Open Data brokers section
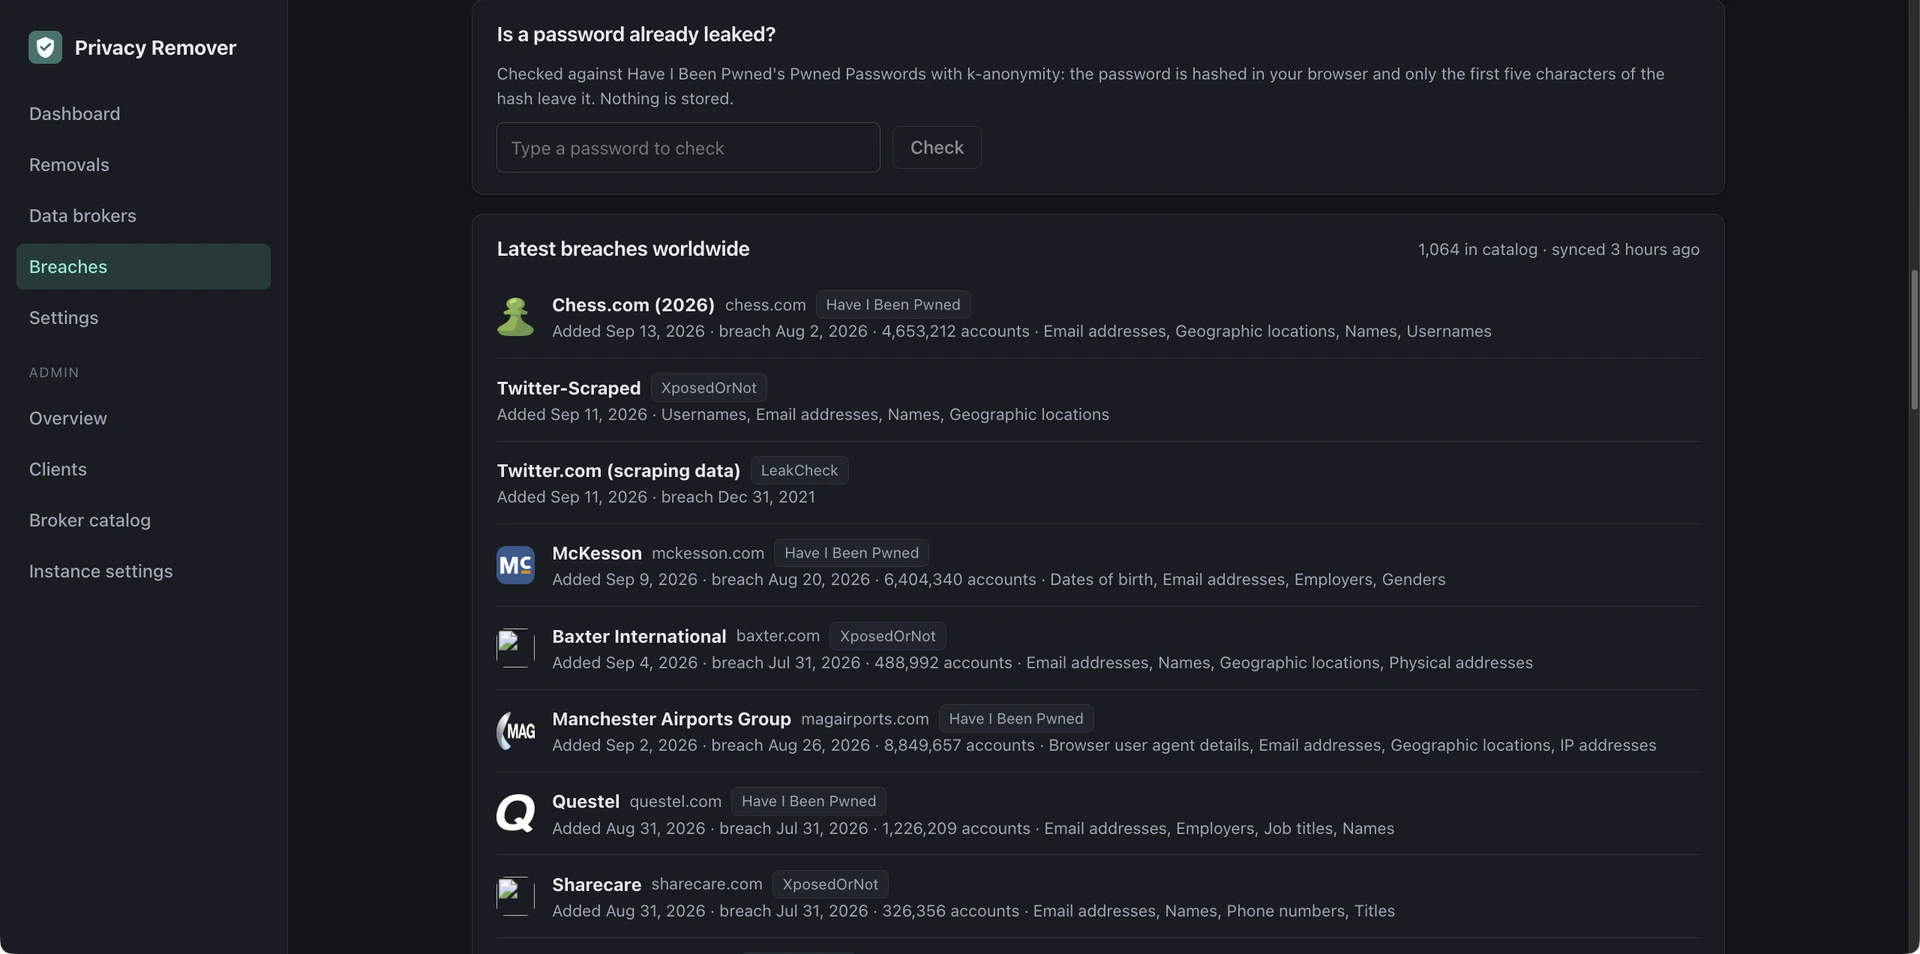Viewport: 1920px width, 954px height. point(143,216)
